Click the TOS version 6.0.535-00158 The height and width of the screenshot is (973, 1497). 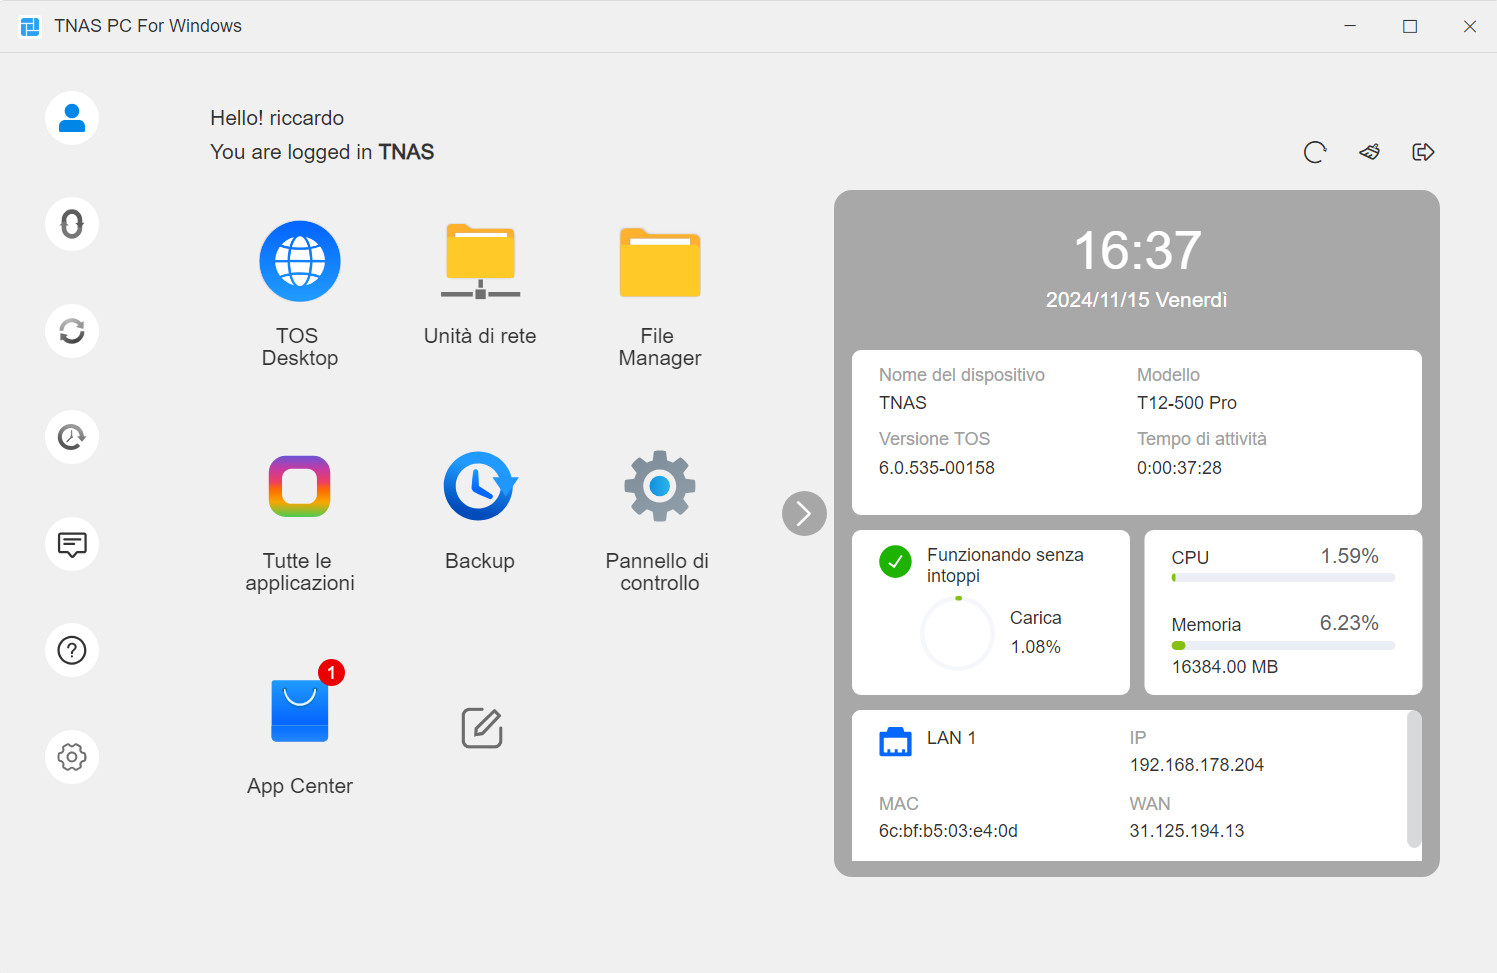tap(937, 468)
